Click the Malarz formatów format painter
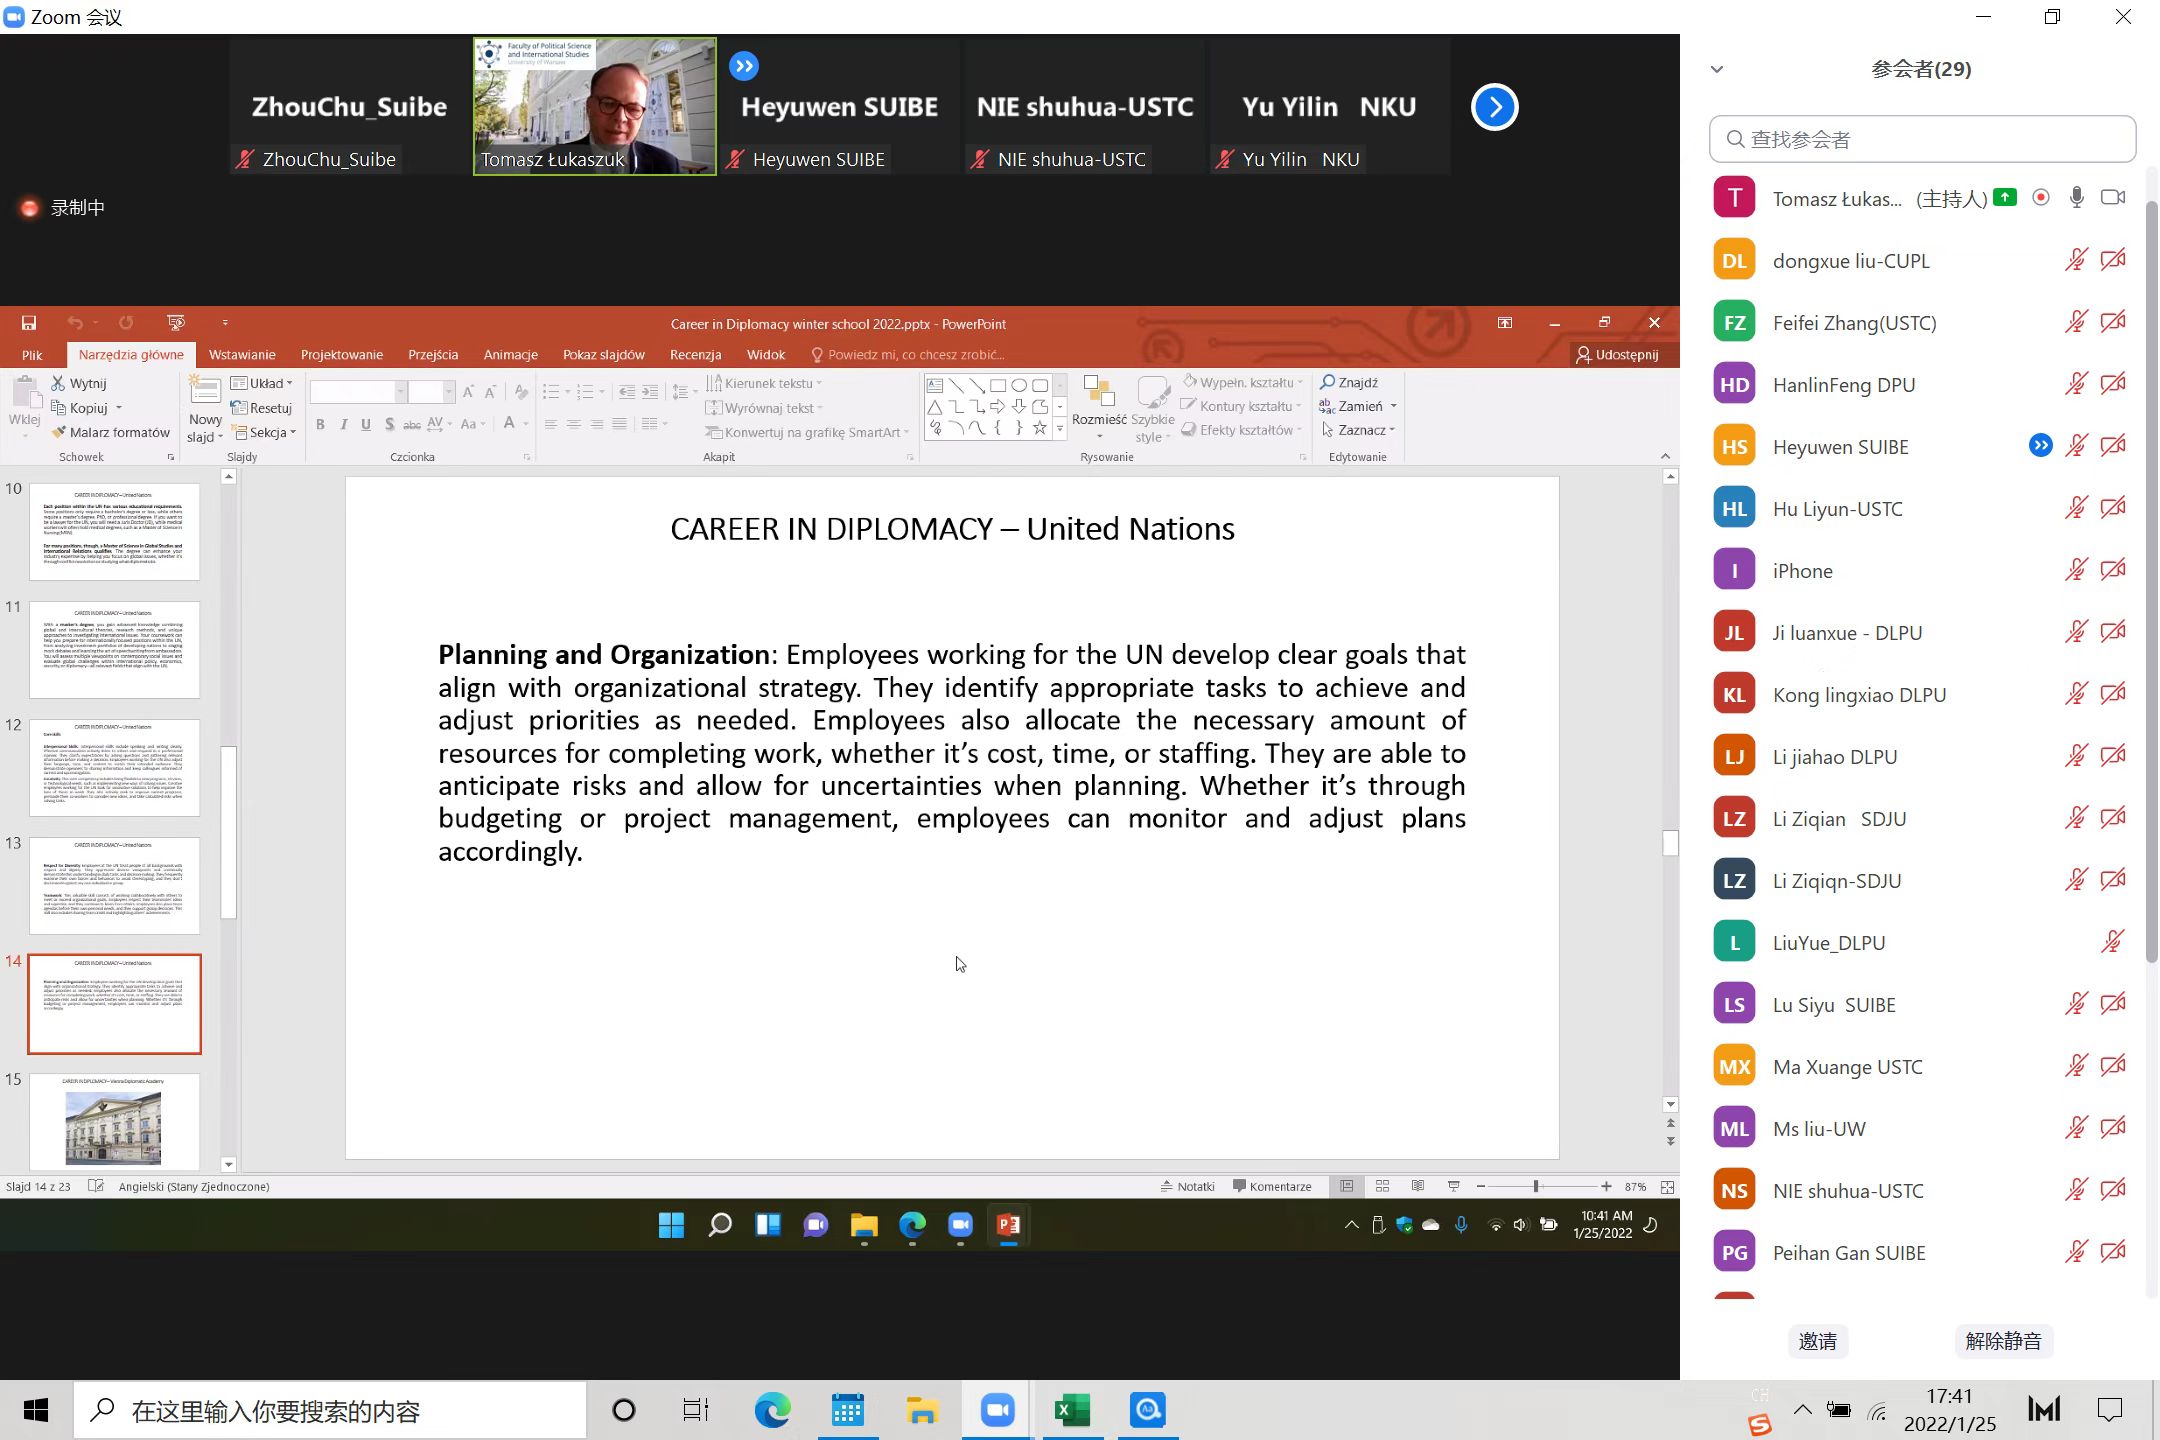 click(x=111, y=432)
